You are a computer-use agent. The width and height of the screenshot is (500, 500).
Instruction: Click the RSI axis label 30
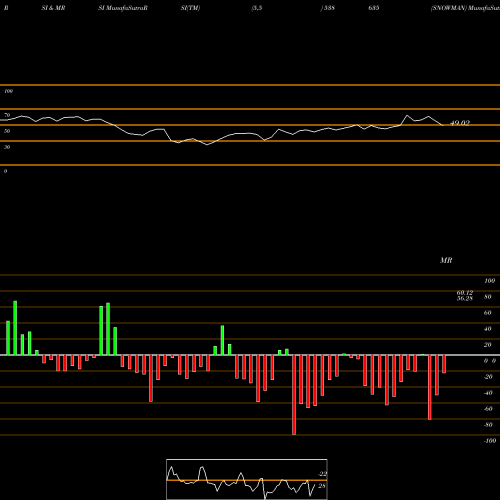pyautogui.click(x=7, y=147)
